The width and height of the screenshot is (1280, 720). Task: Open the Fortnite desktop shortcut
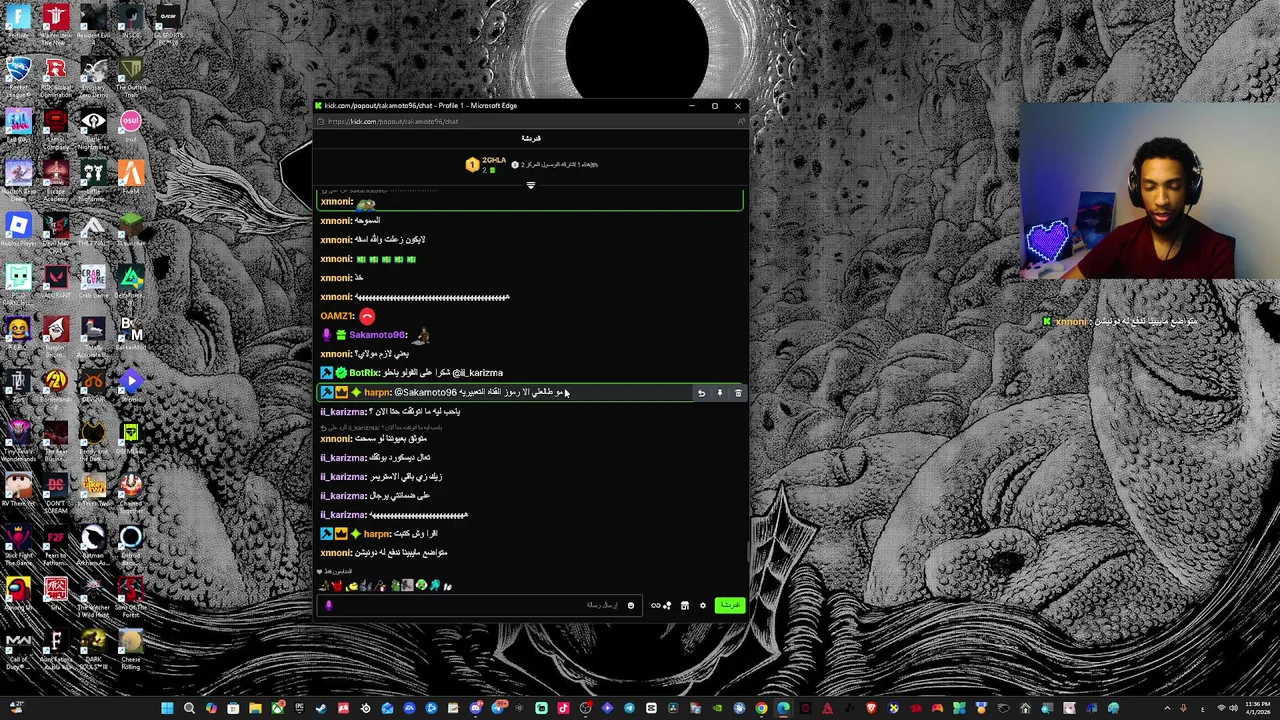coord(18,23)
